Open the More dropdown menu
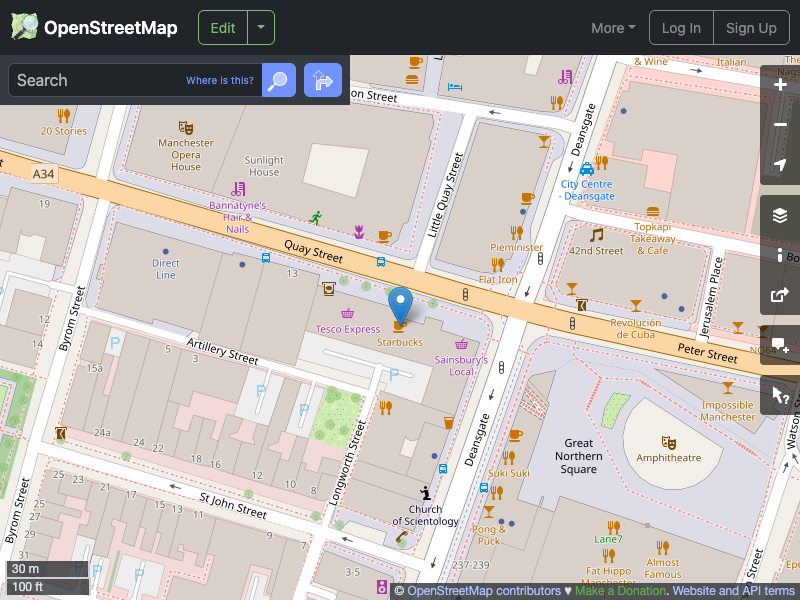800x600 pixels. [612, 28]
